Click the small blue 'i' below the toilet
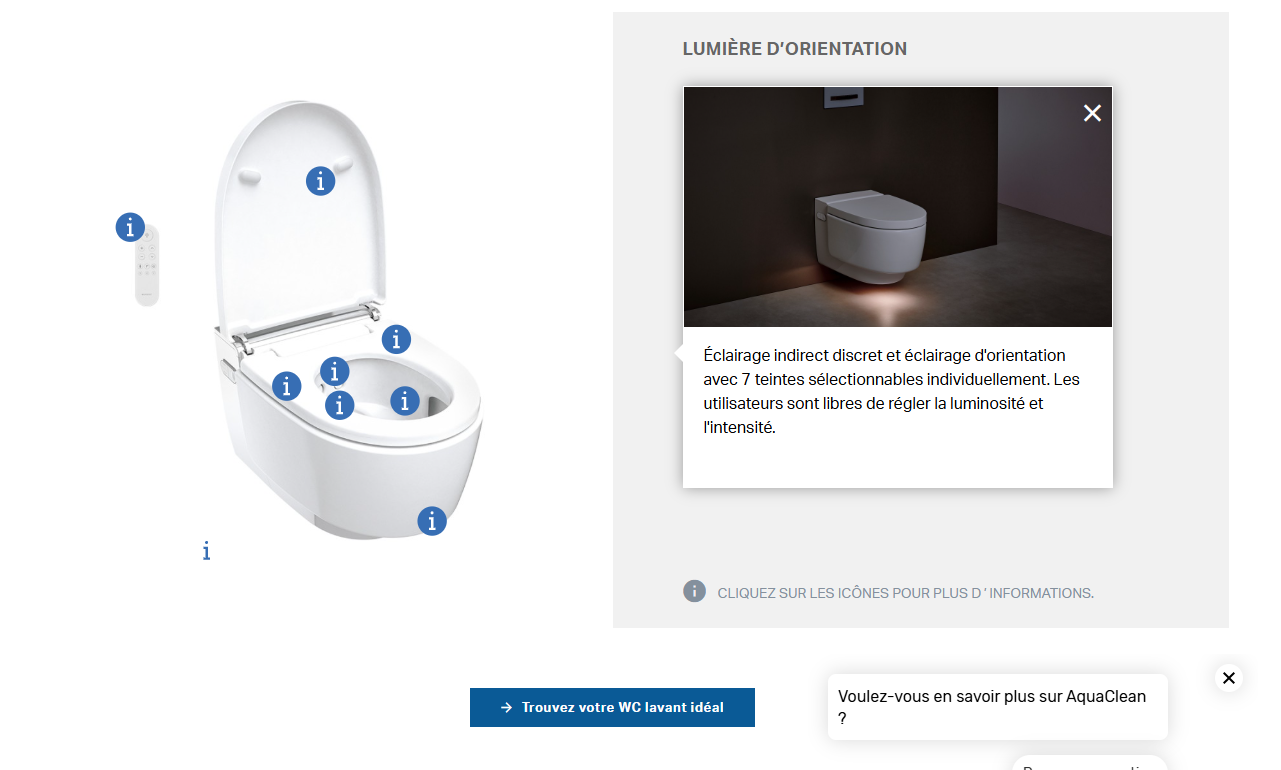 tap(206, 551)
